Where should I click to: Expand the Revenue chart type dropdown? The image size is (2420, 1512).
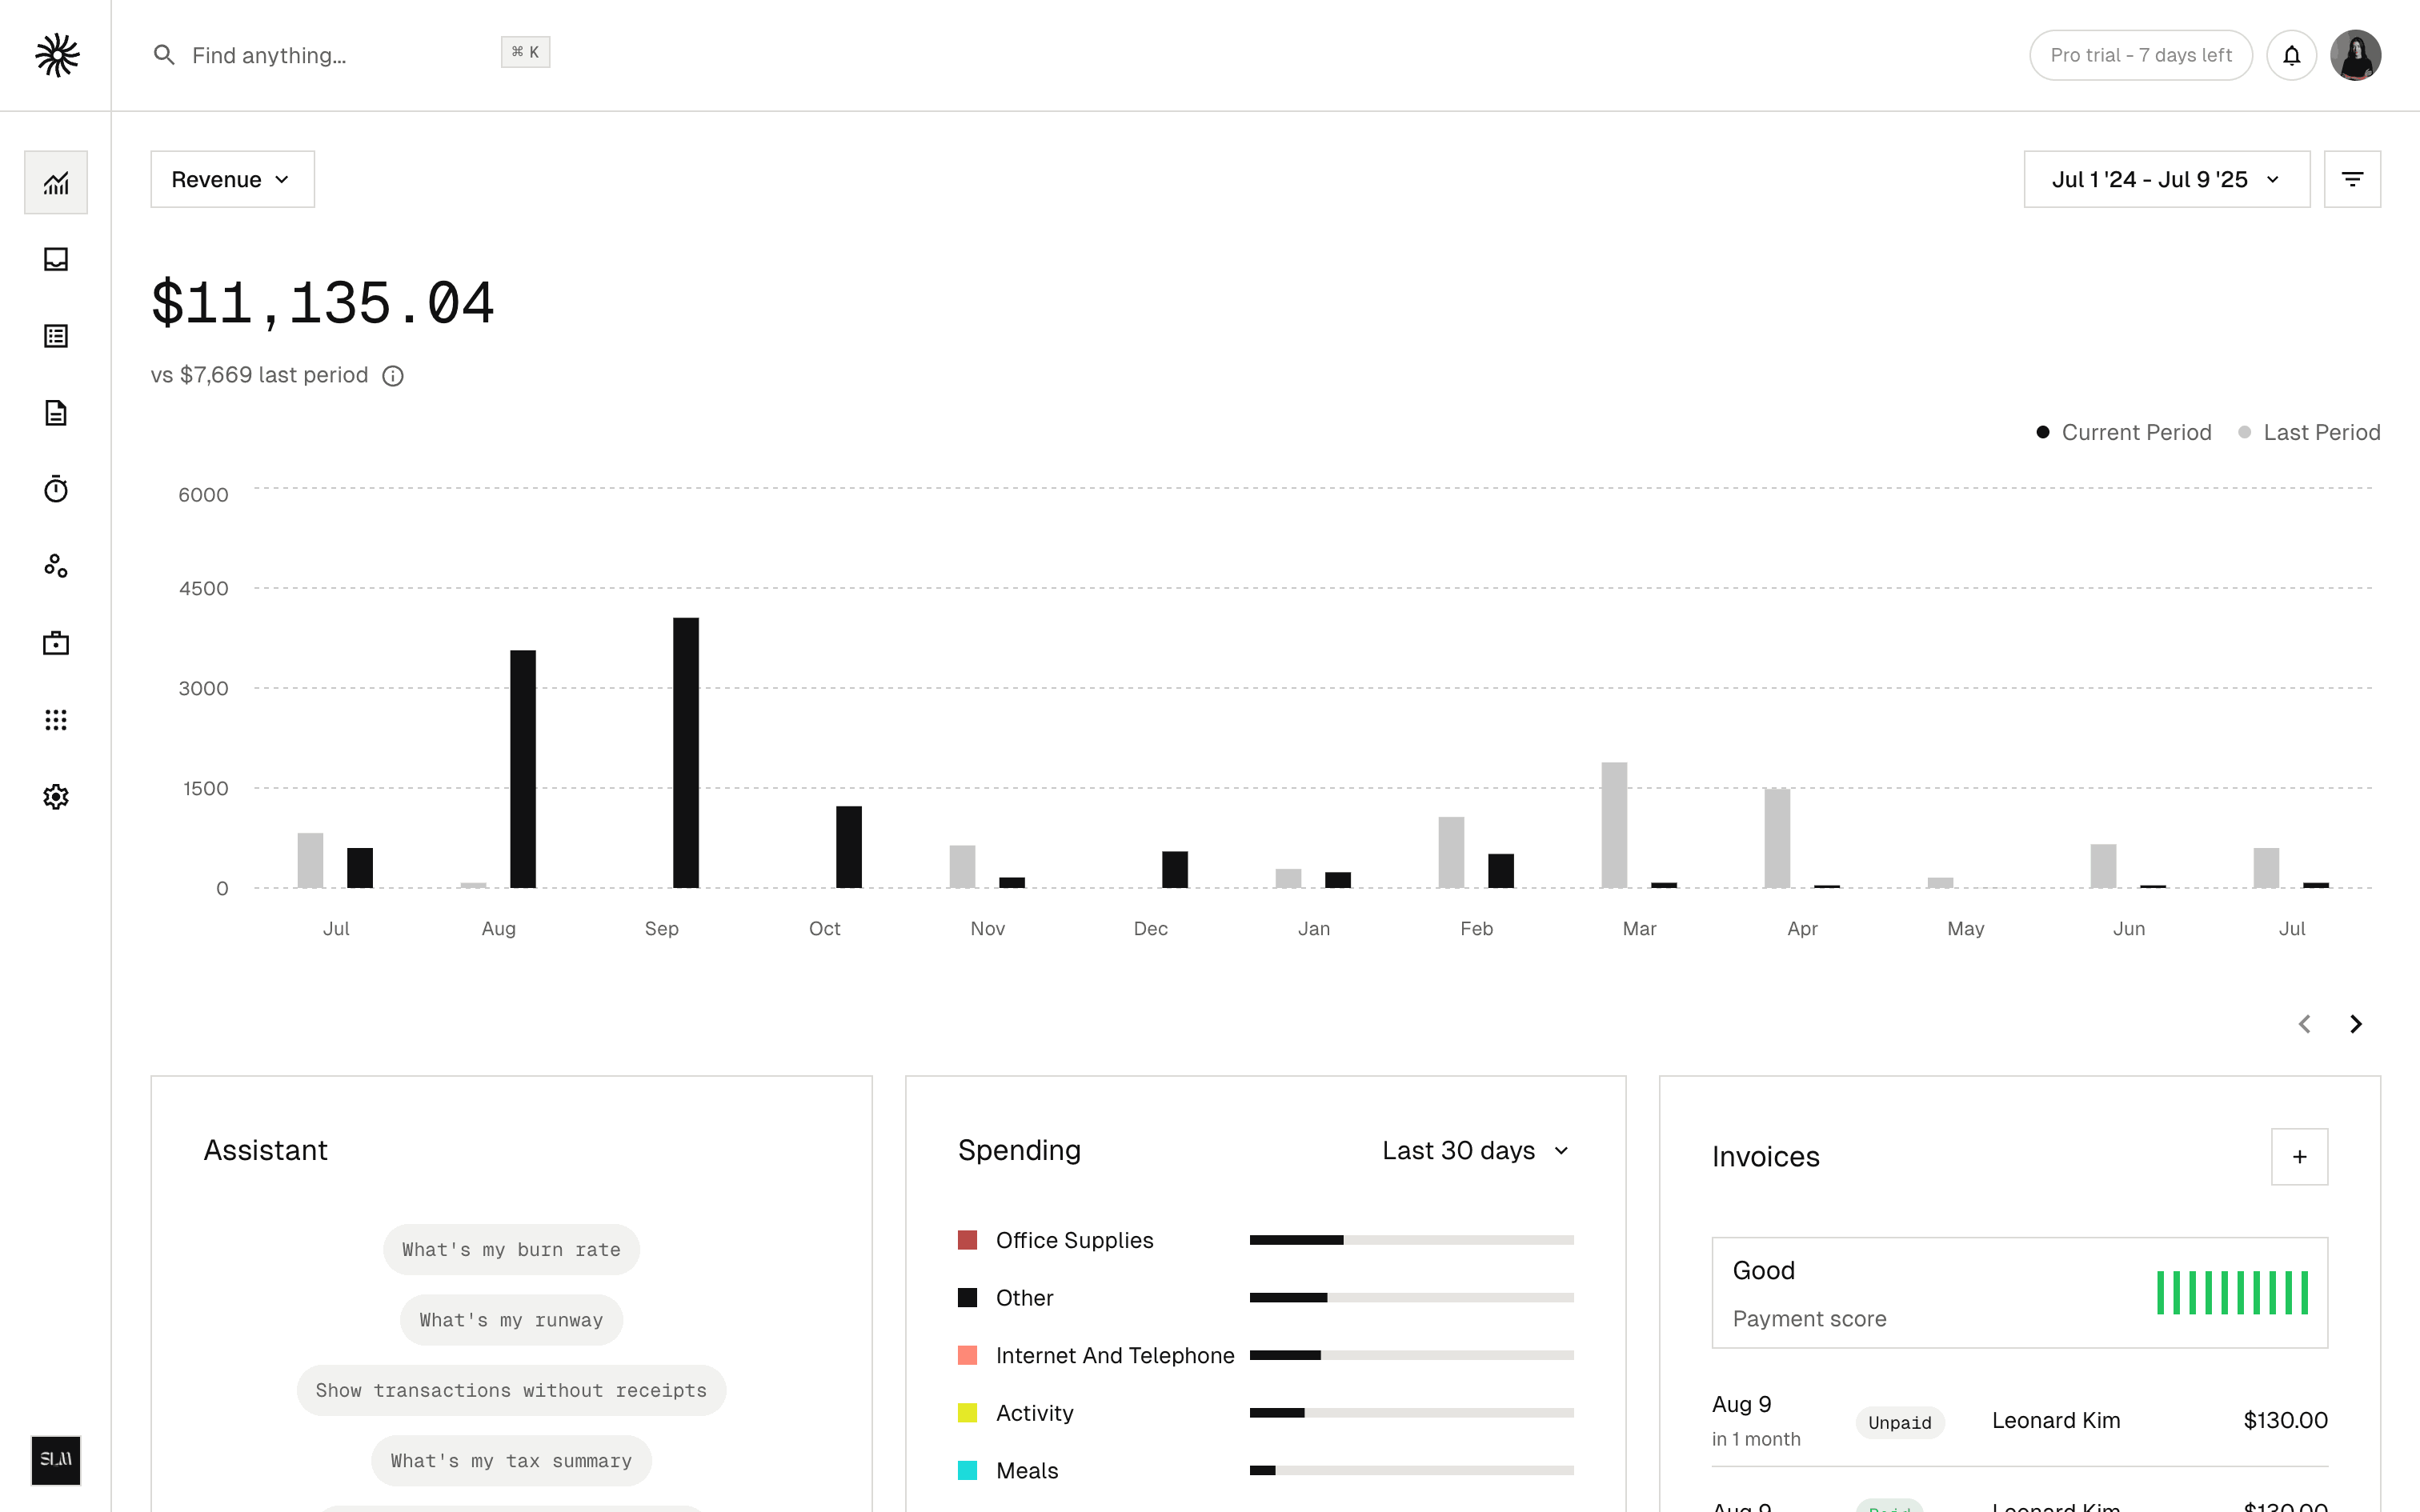[x=232, y=179]
